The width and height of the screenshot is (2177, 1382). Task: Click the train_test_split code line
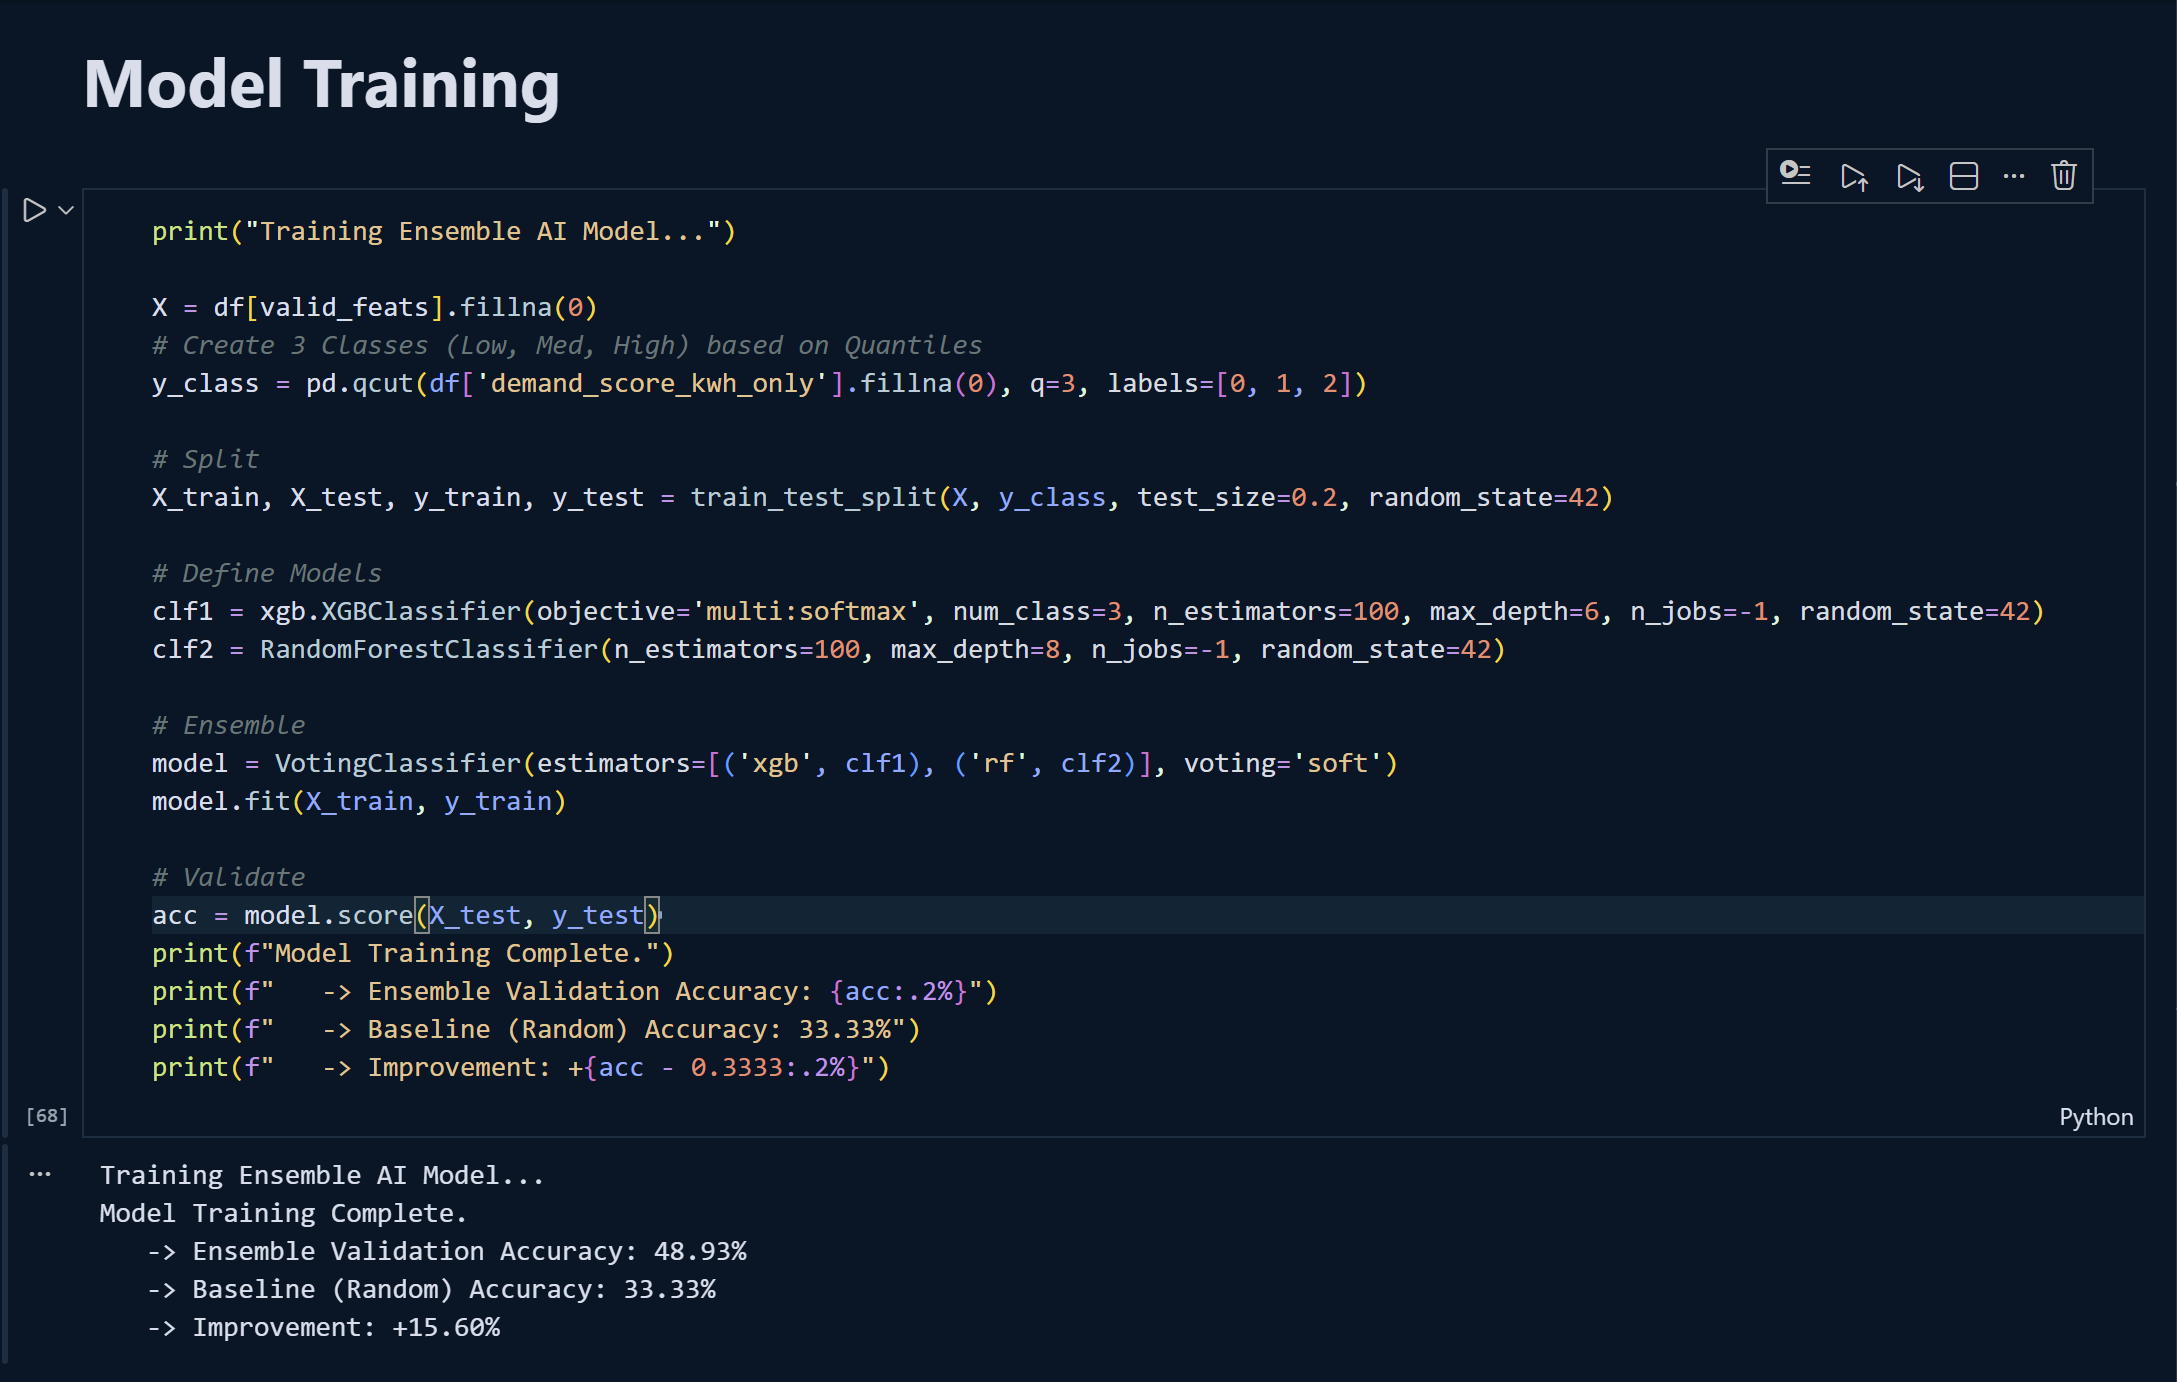click(881, 497)
